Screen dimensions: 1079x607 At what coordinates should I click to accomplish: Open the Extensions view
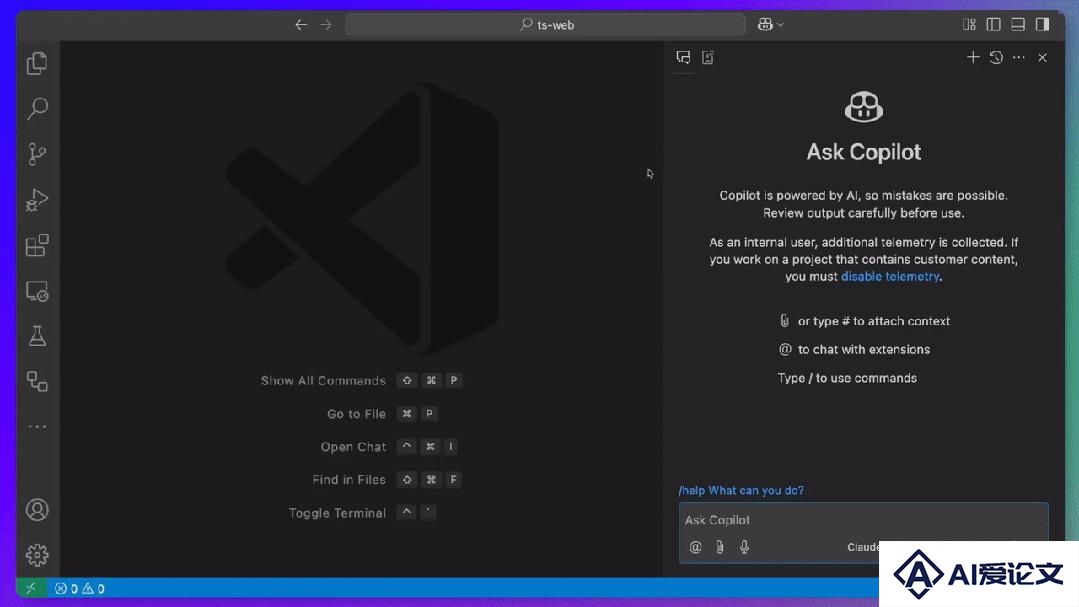[x=37, y=245]
